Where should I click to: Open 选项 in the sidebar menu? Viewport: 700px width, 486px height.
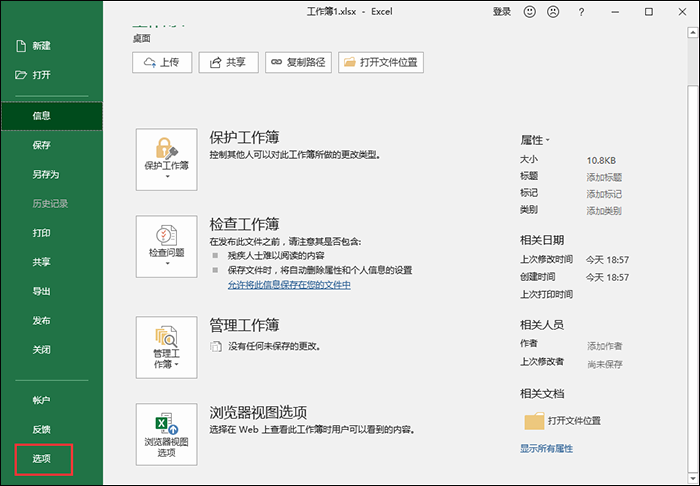point(43,459)
